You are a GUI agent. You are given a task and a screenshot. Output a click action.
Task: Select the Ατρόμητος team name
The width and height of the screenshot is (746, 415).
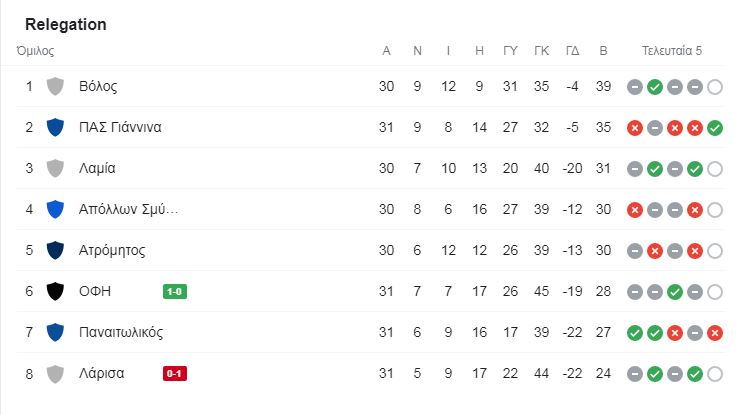point(112,250)
